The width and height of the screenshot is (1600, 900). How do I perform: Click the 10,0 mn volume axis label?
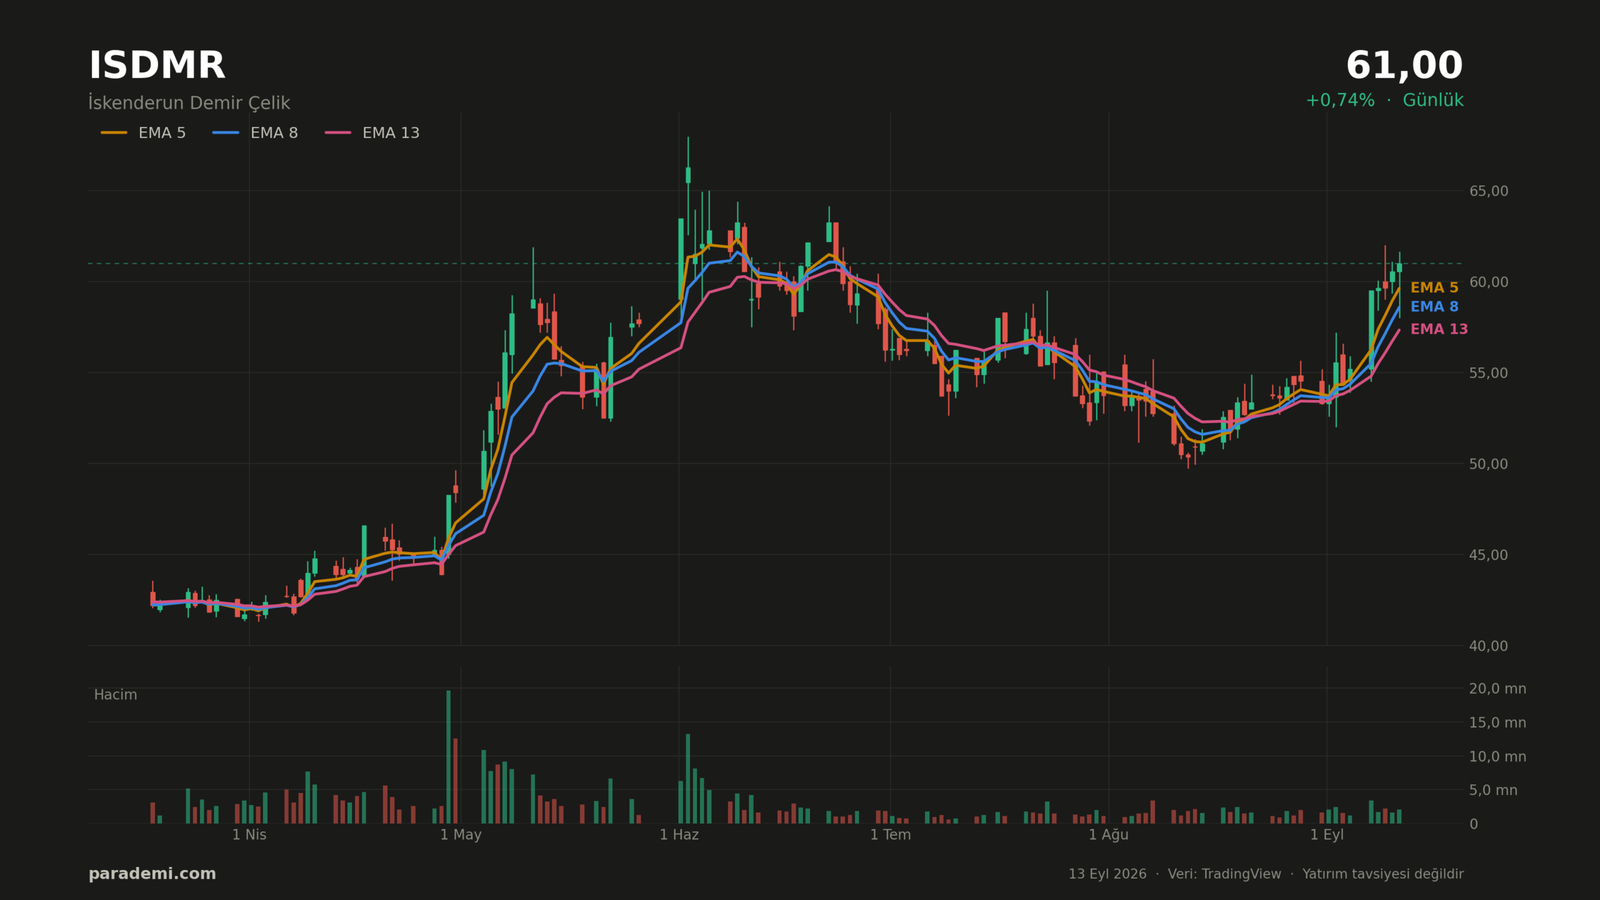pyautogui.click(x=1497, y=757)
